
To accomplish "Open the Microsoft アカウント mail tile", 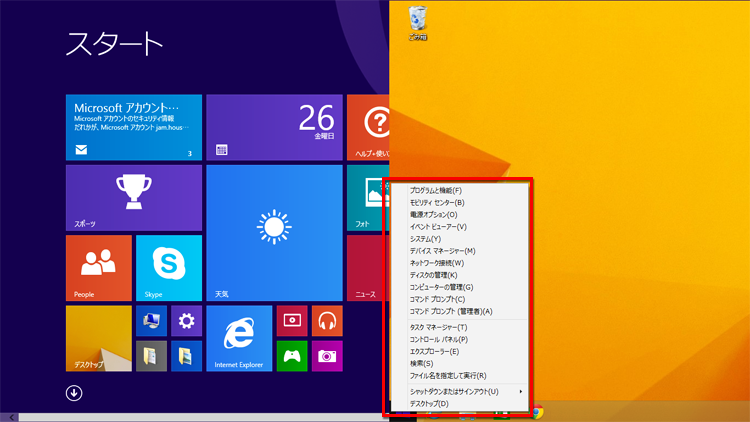I will point(133,127).
